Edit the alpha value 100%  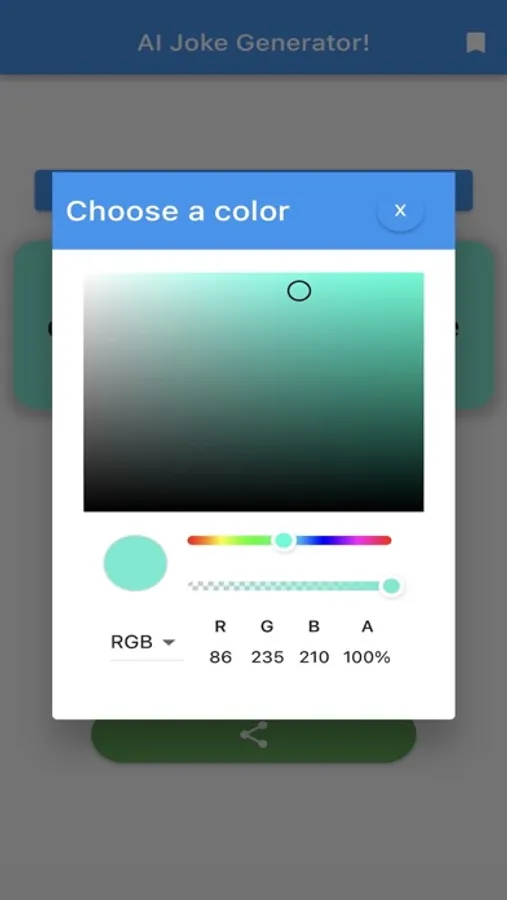click(x=367, y=657)
